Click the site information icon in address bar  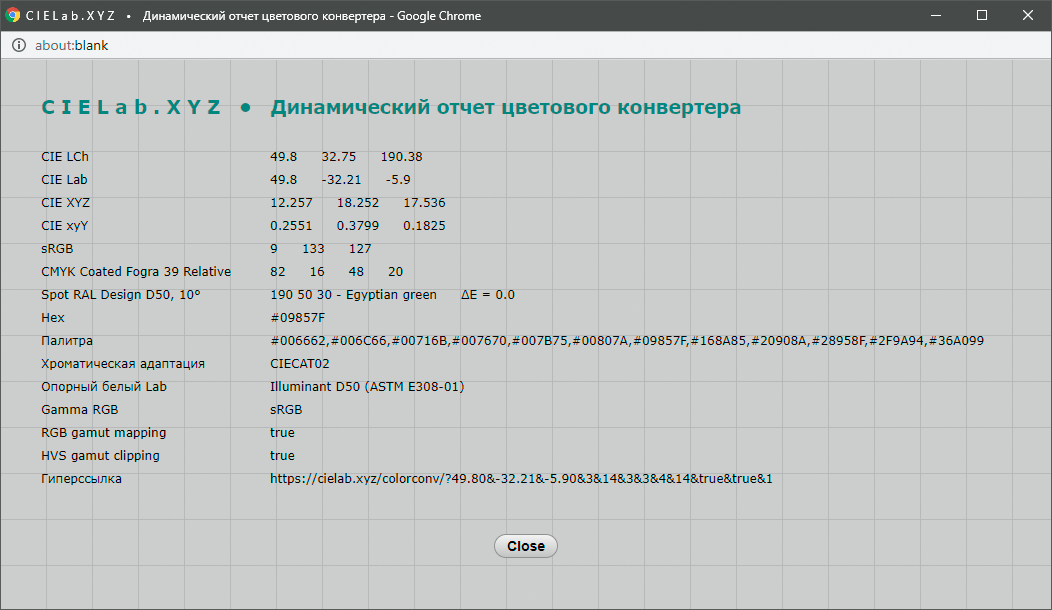[18, 46]
